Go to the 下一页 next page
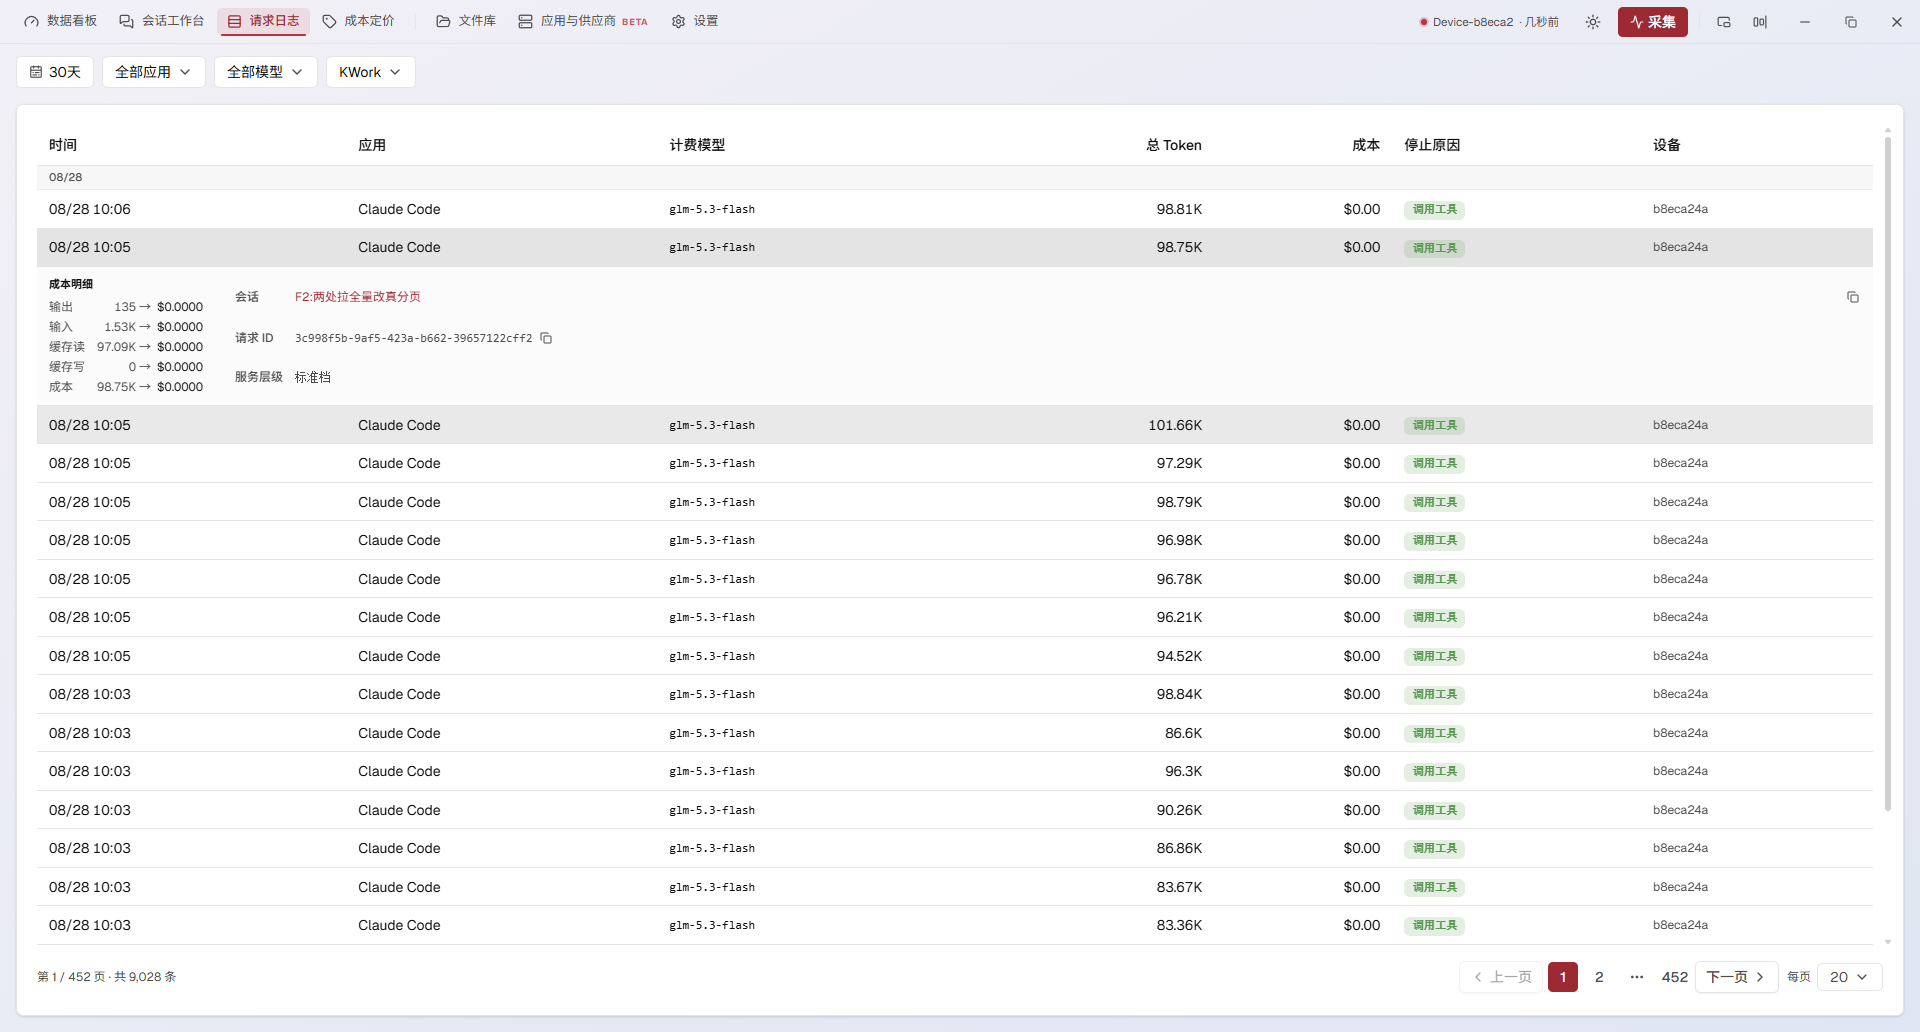Image resolution: width=1920 pixels, height=1032 pixels. click(1736, 977)
